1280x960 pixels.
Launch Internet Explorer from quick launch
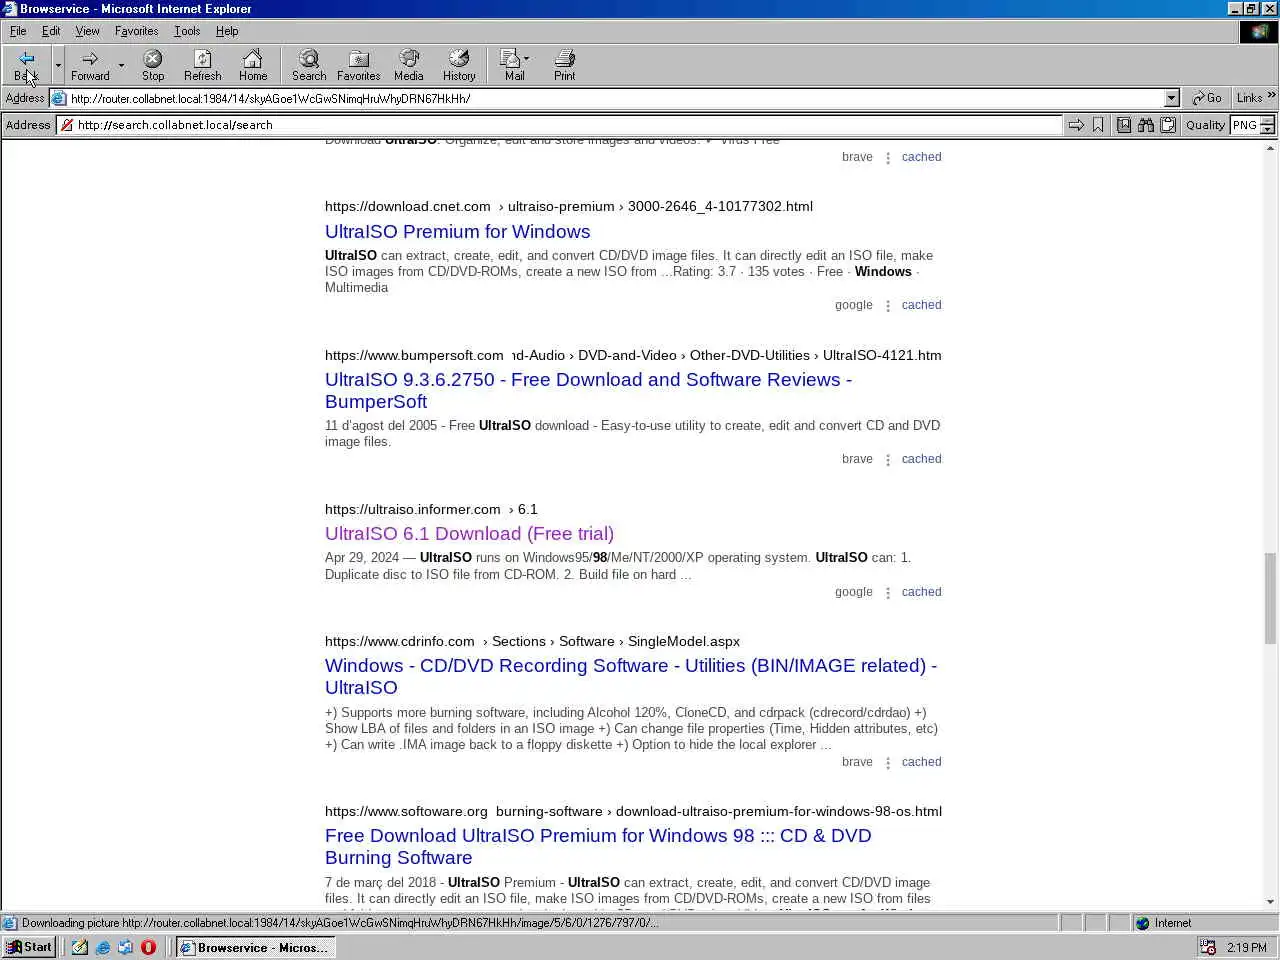[x=103, y=947]
